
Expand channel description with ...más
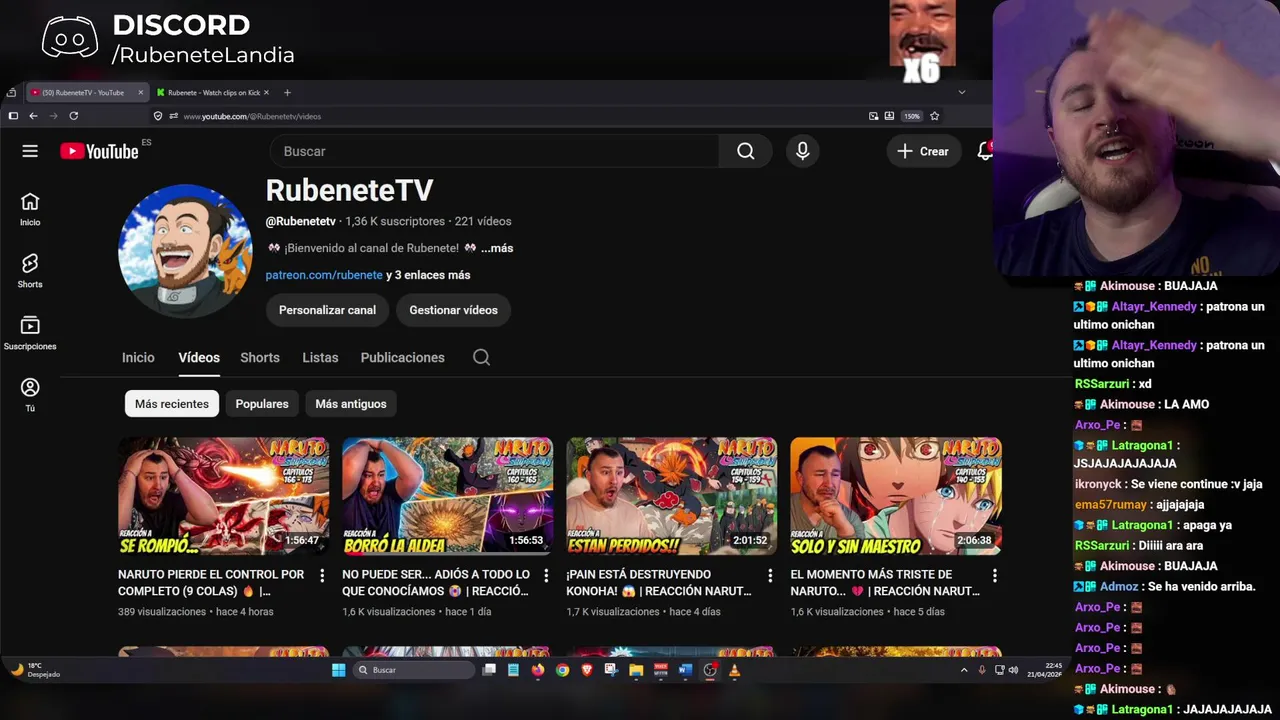497,248
